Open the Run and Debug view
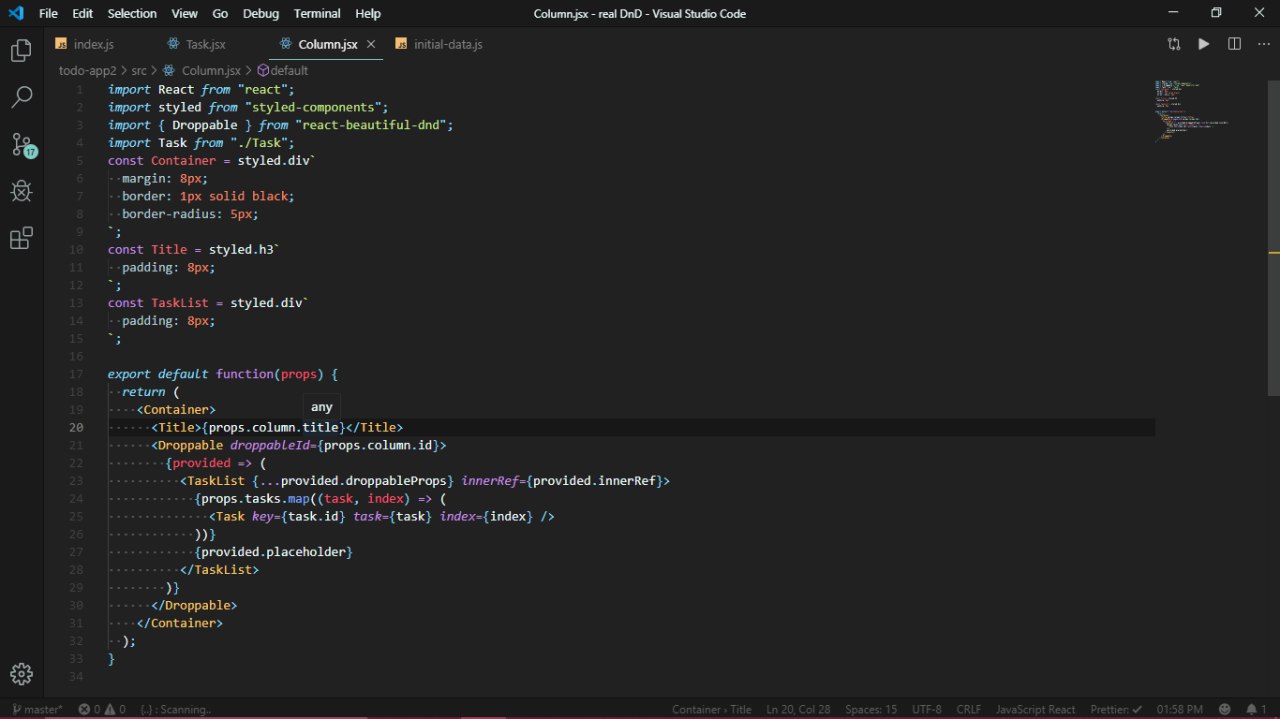The height and width of the screenshot is (719, 1280). tap(21, 191)
